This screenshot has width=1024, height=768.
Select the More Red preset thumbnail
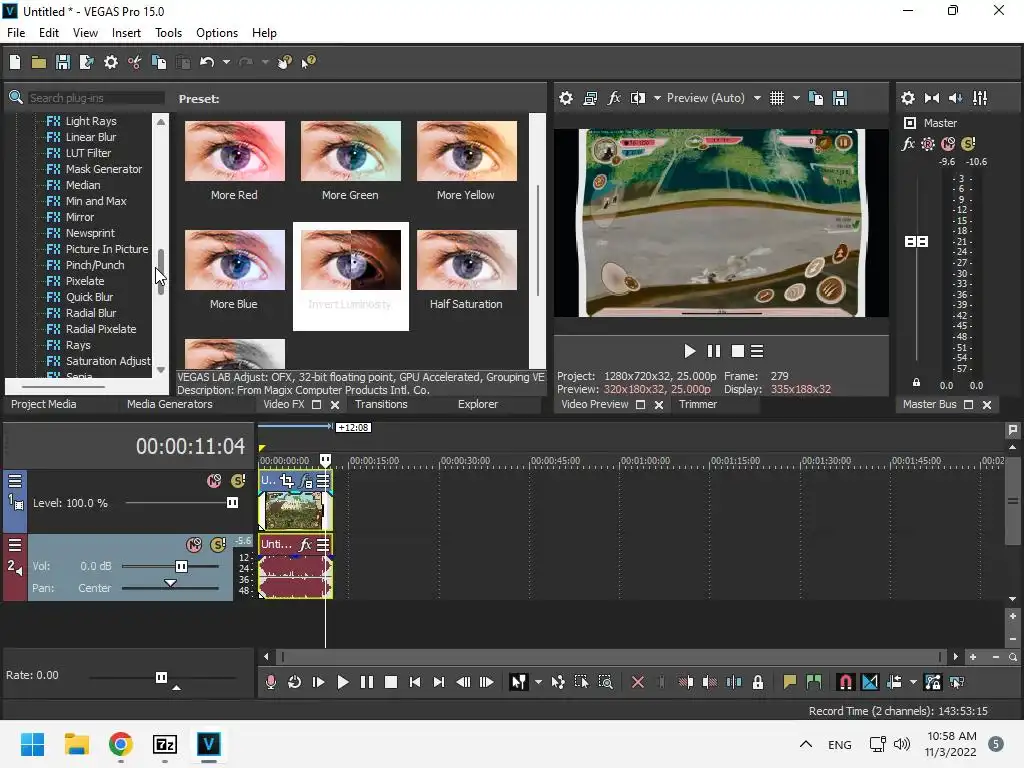[235, 151]
